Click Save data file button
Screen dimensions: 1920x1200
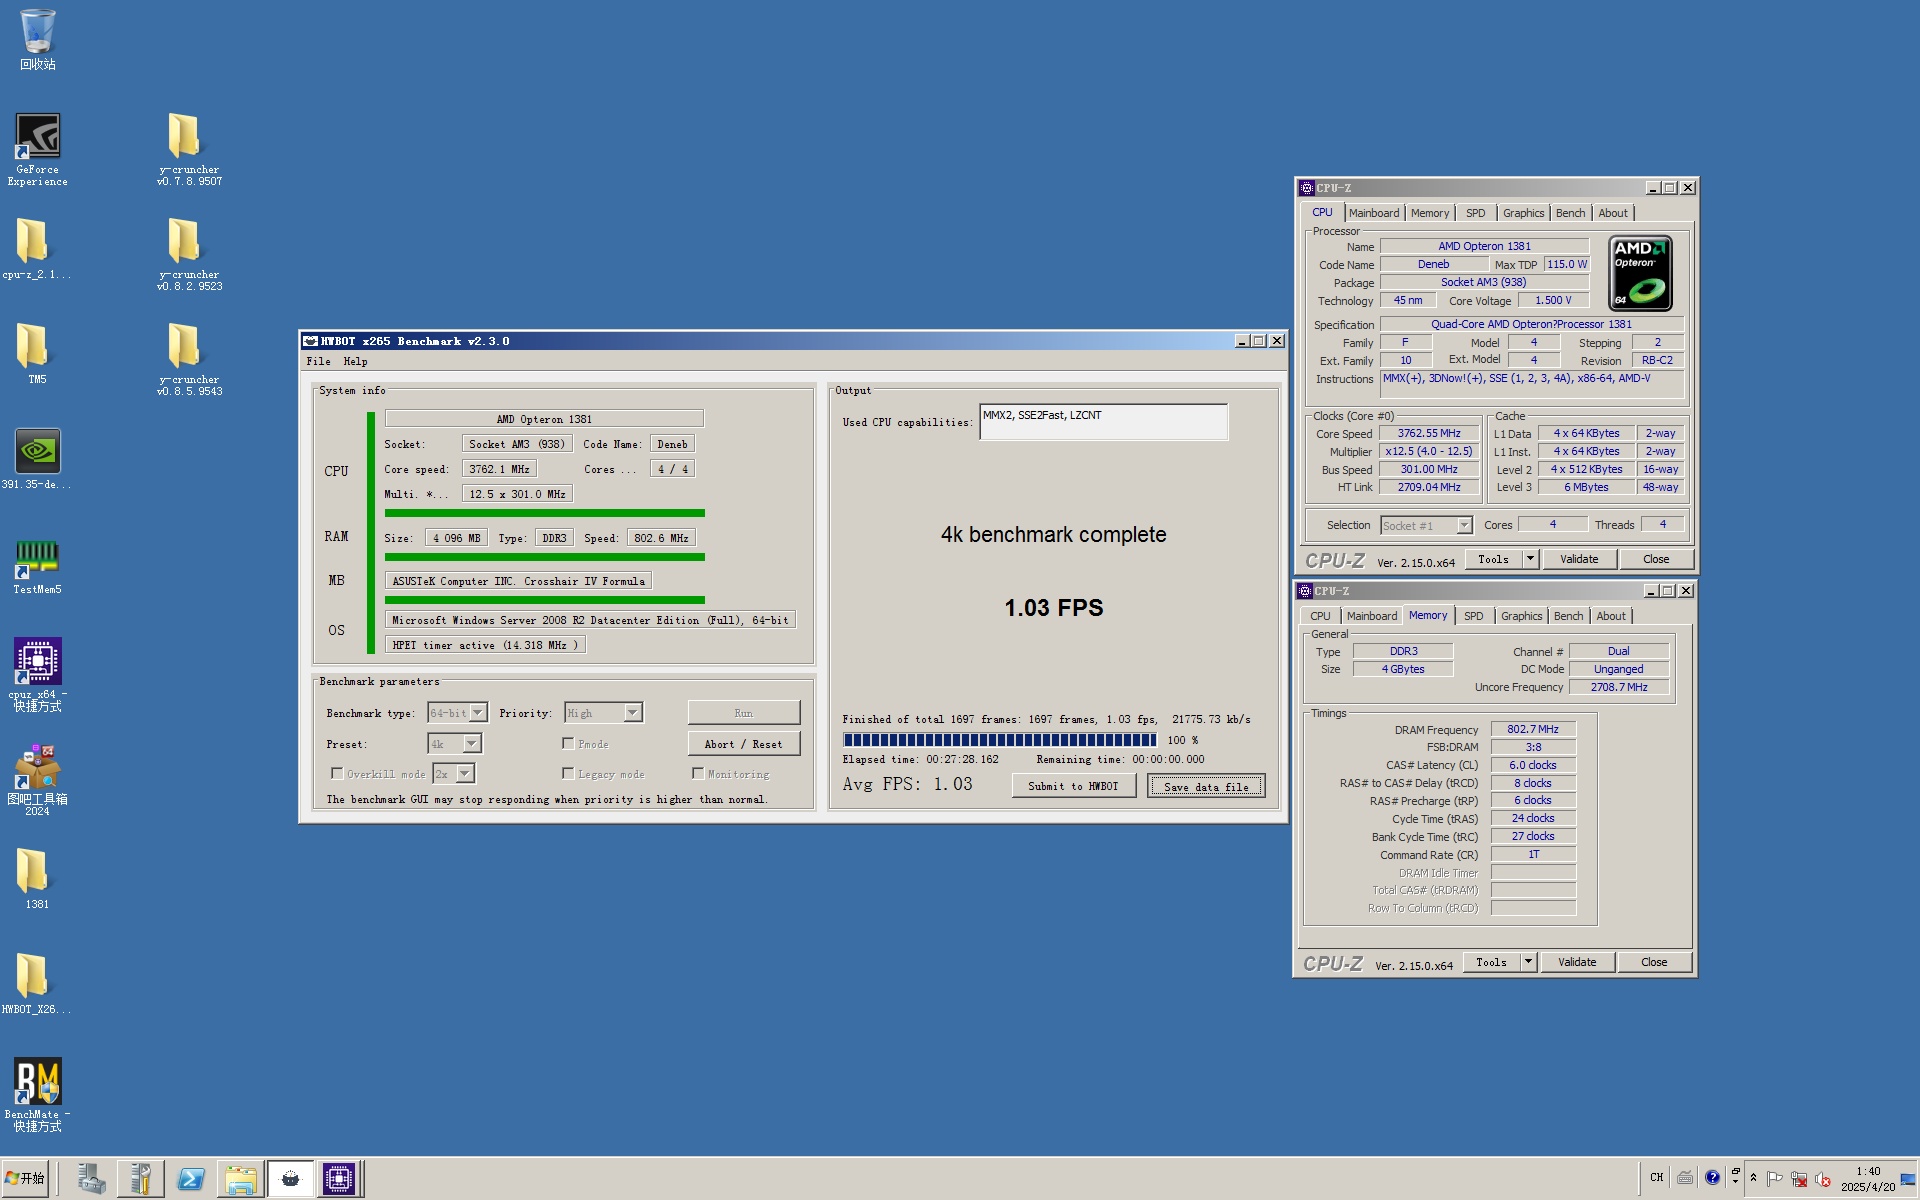click(x=1206, y=787)
